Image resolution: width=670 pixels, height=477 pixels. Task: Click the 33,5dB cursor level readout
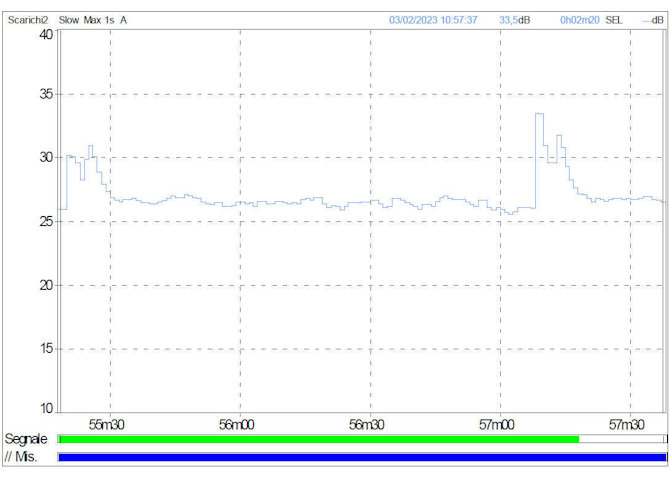(514, 20)
